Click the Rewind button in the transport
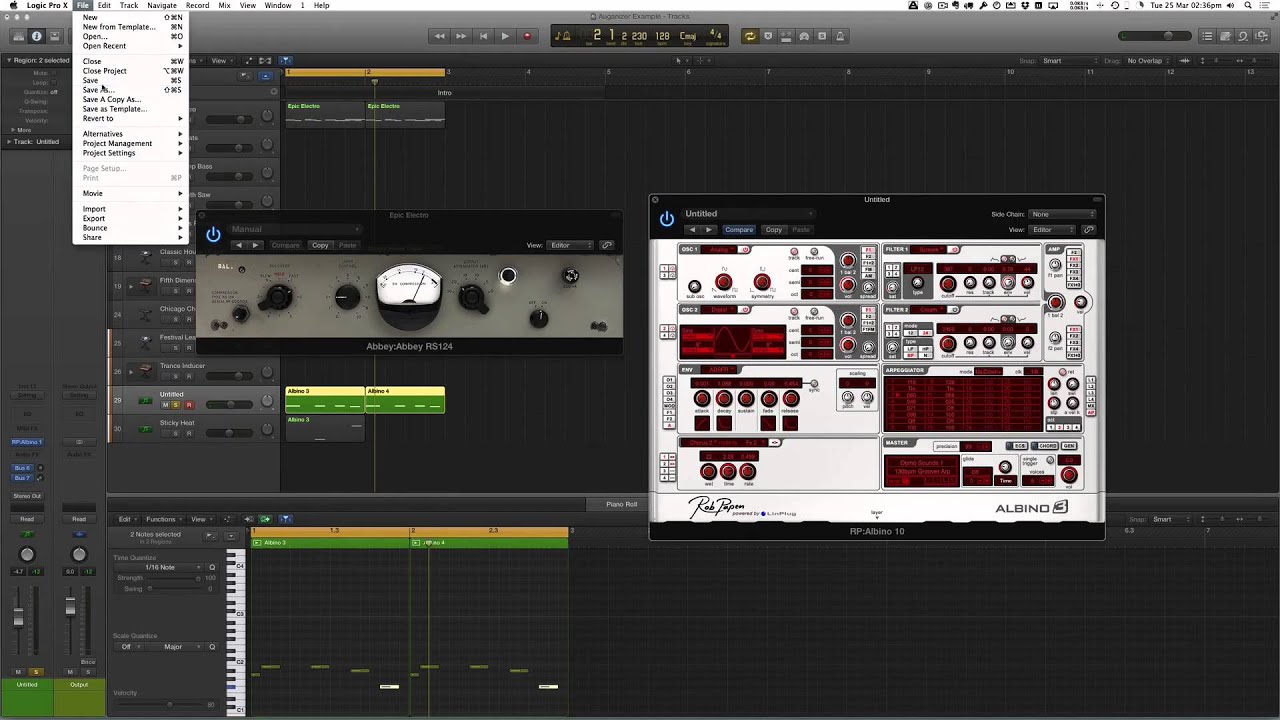Screen dimensions: 1280x720 coord(439,36)
